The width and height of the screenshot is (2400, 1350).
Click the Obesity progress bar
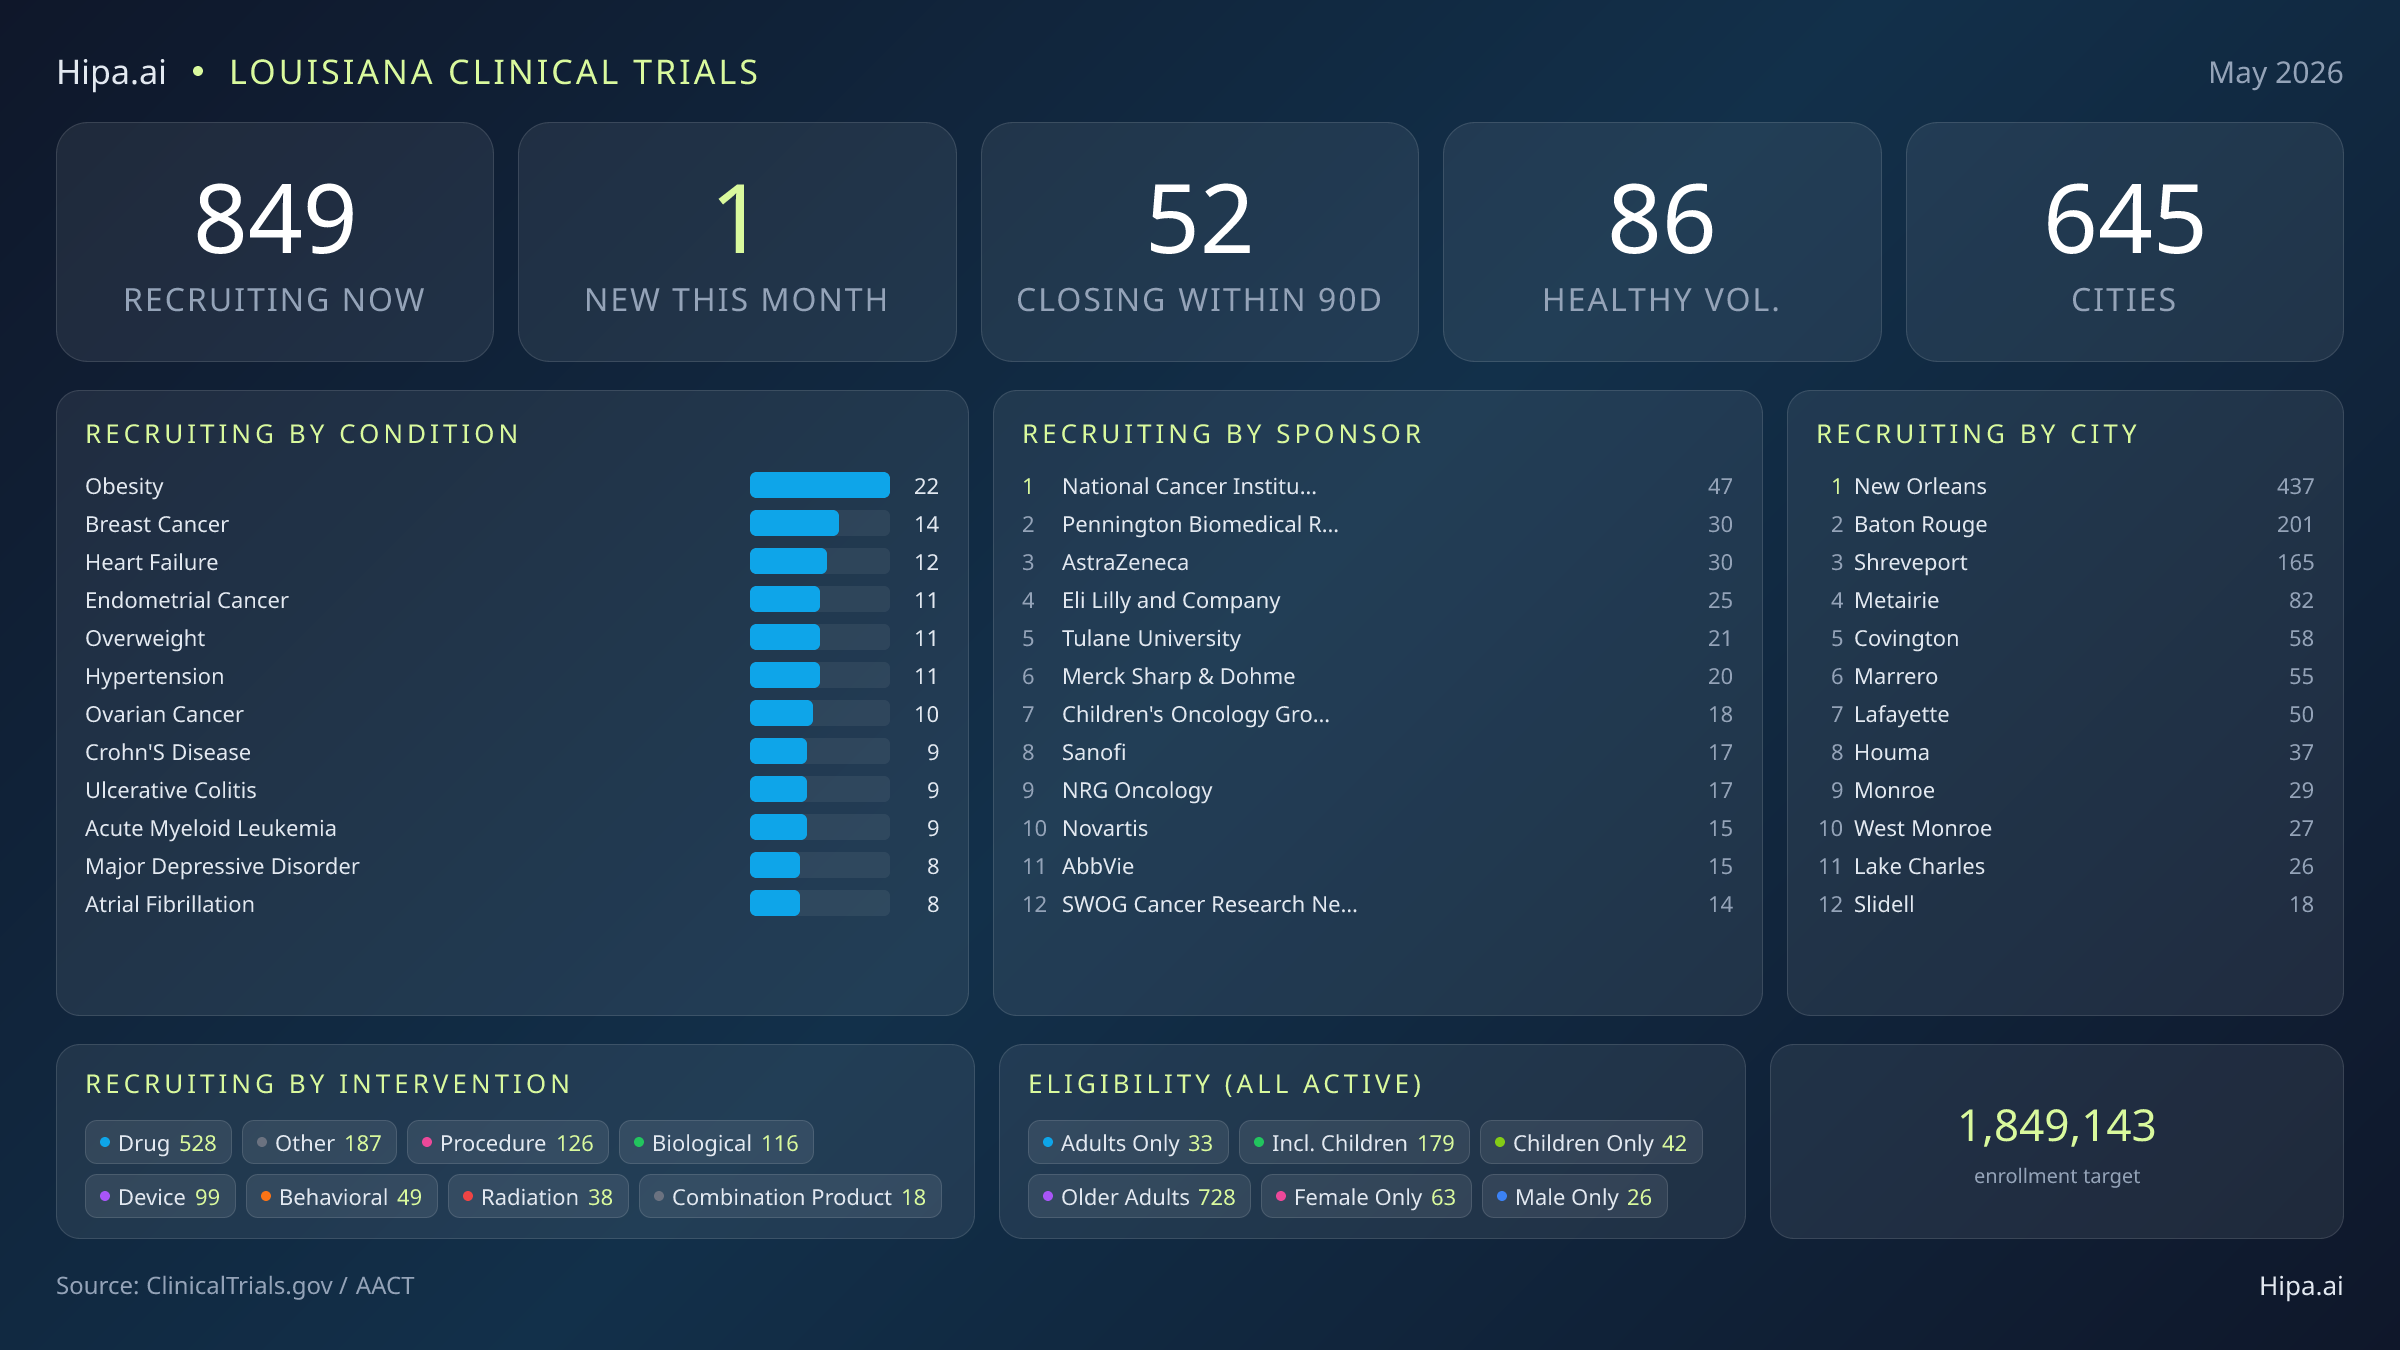point(820,486)
